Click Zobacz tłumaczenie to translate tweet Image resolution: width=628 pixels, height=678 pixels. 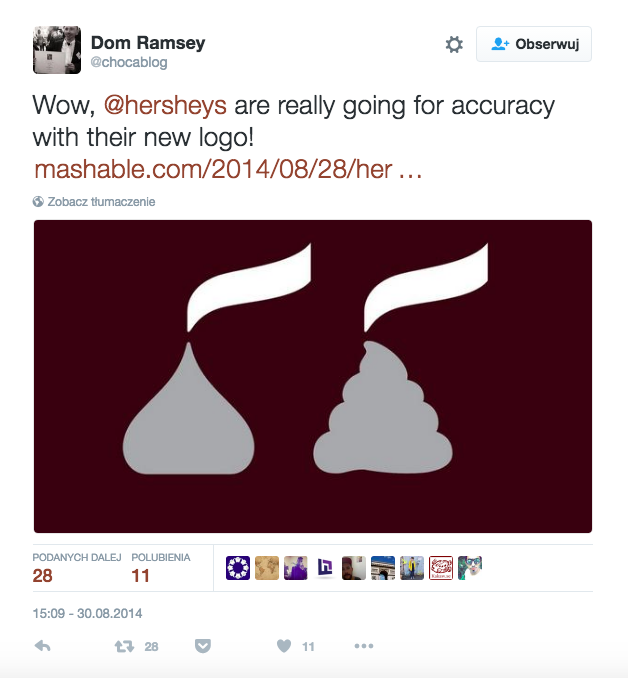101,201
